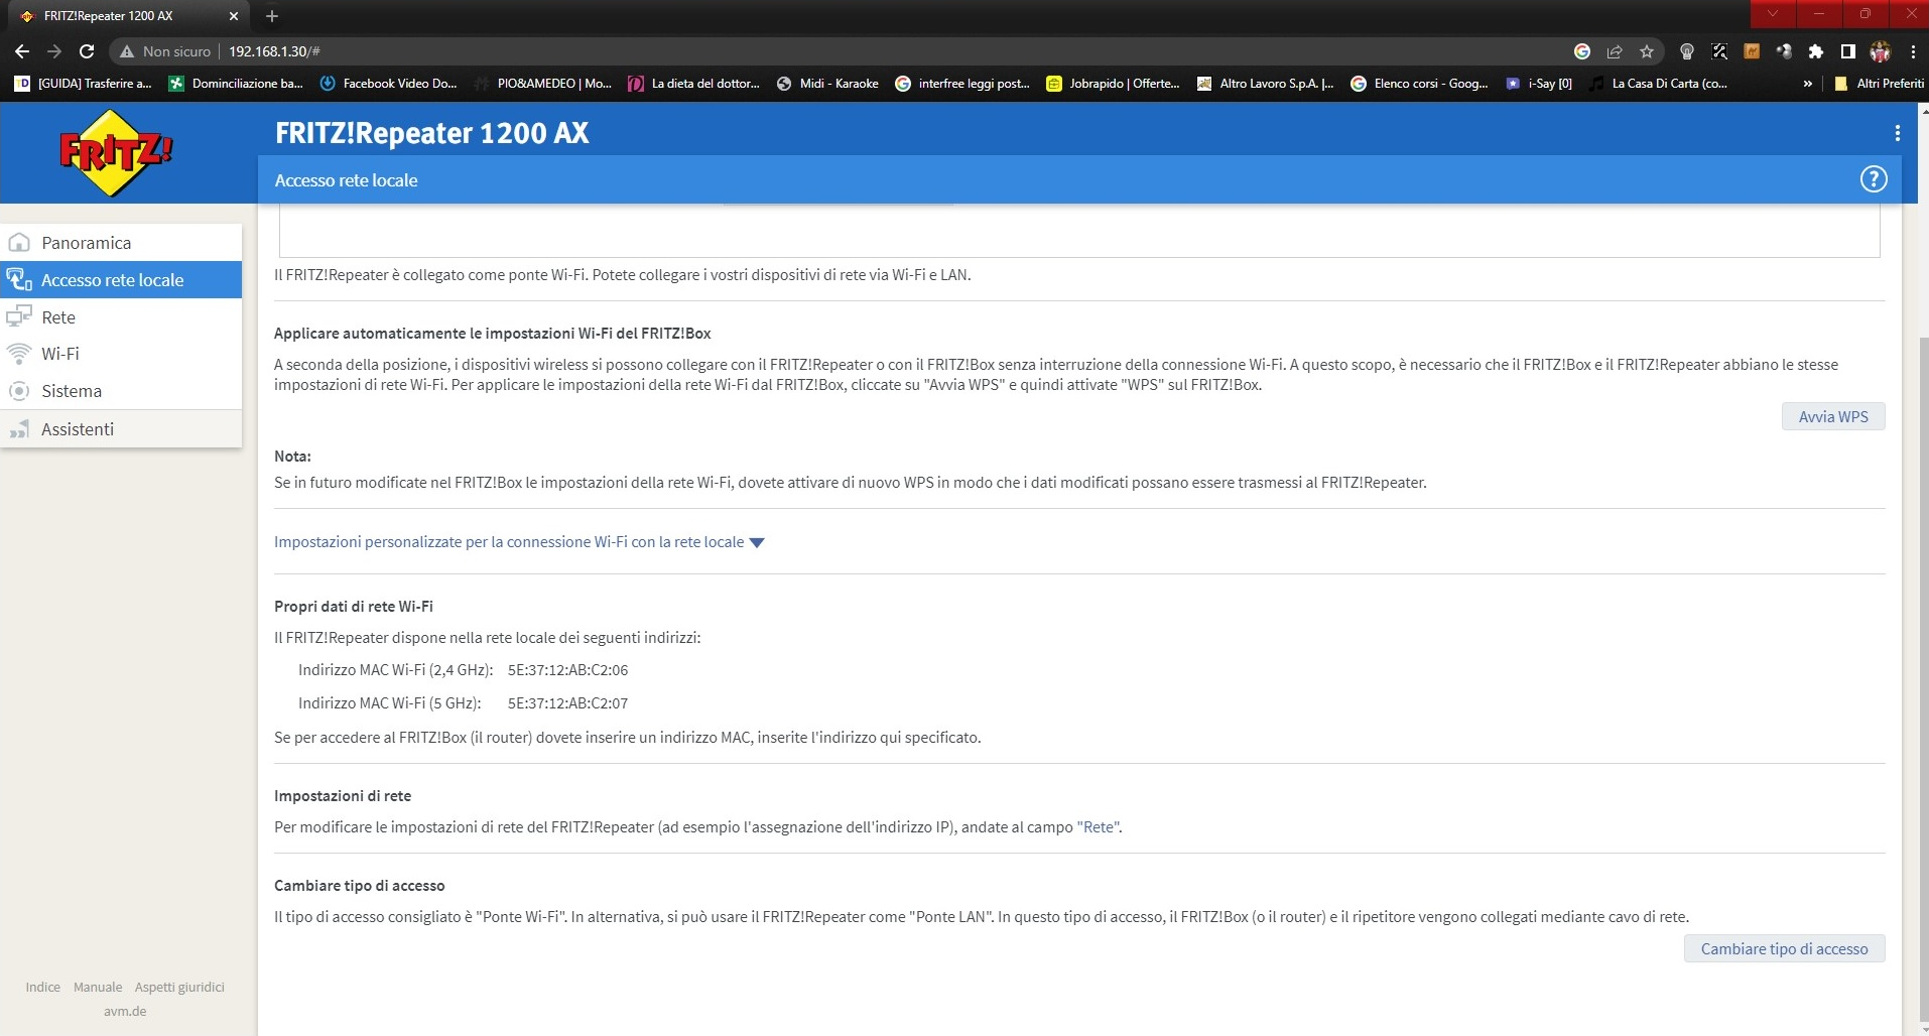Open the Altri Preferiti bookmarks folder

coord(1878,84)
